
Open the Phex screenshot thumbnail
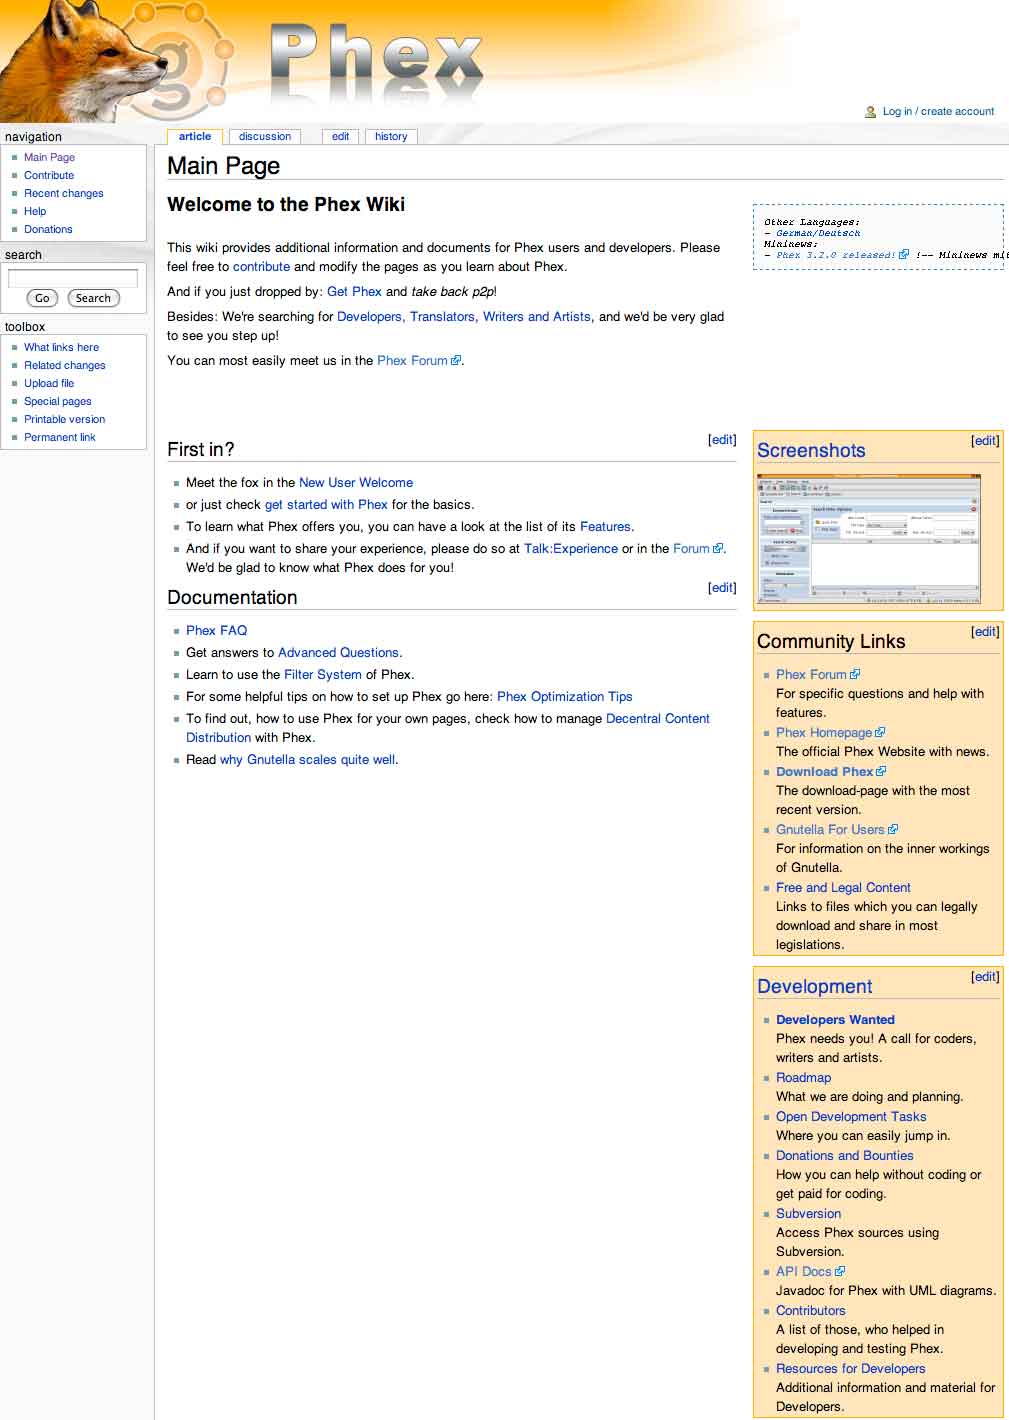pyautogui.click(x=869, y=540)
